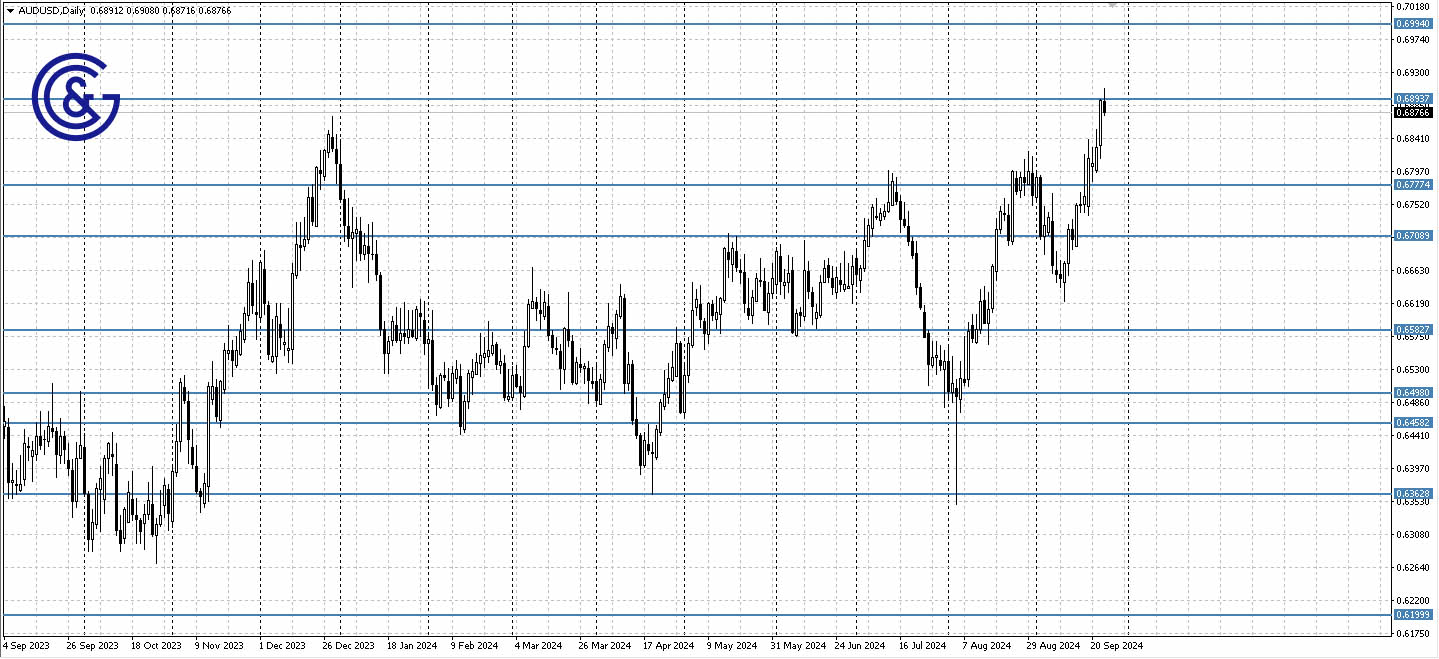Click the black 0.68766 current price tag

point(1413,113)
